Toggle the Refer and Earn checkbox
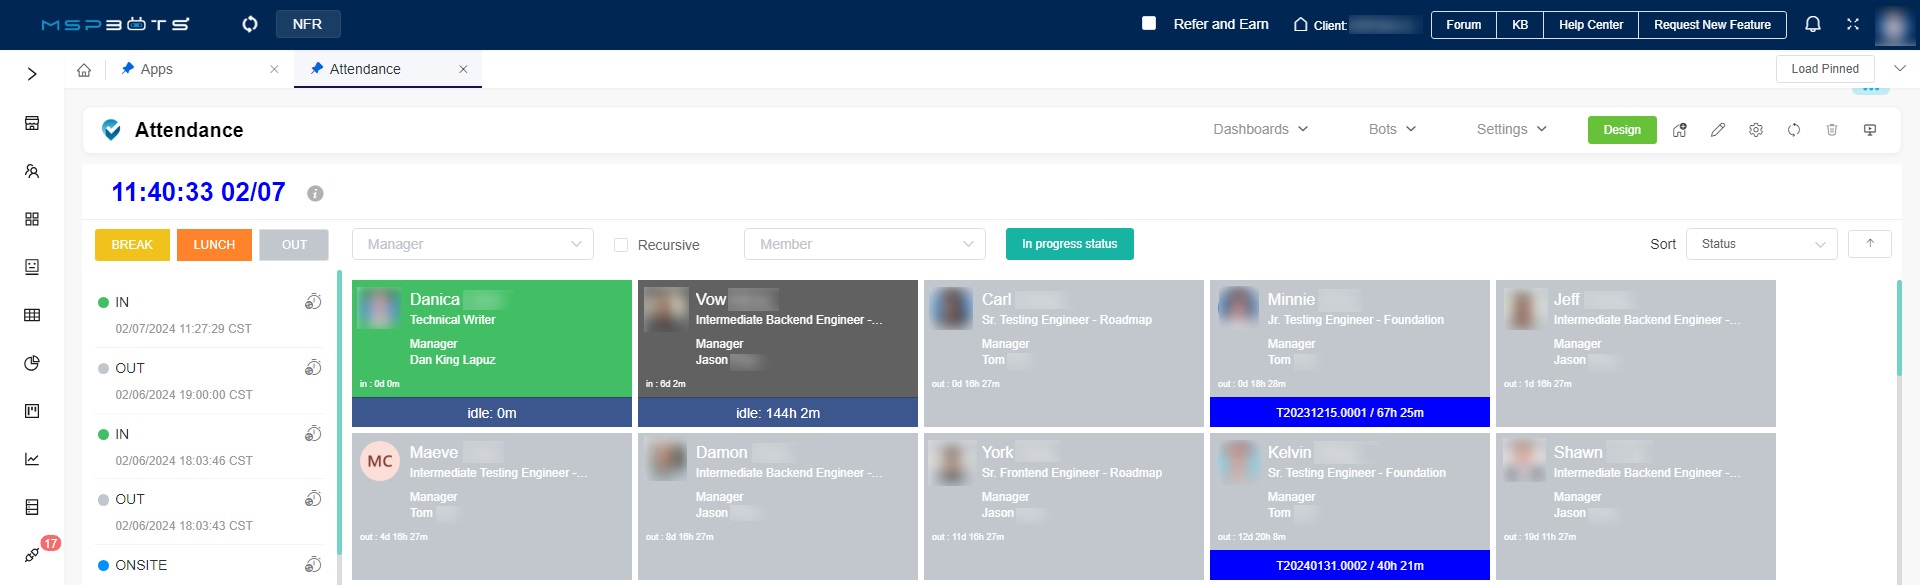Image resolution: width=1920 pixels, height=585 pixels. click(x=1149, y=23)
